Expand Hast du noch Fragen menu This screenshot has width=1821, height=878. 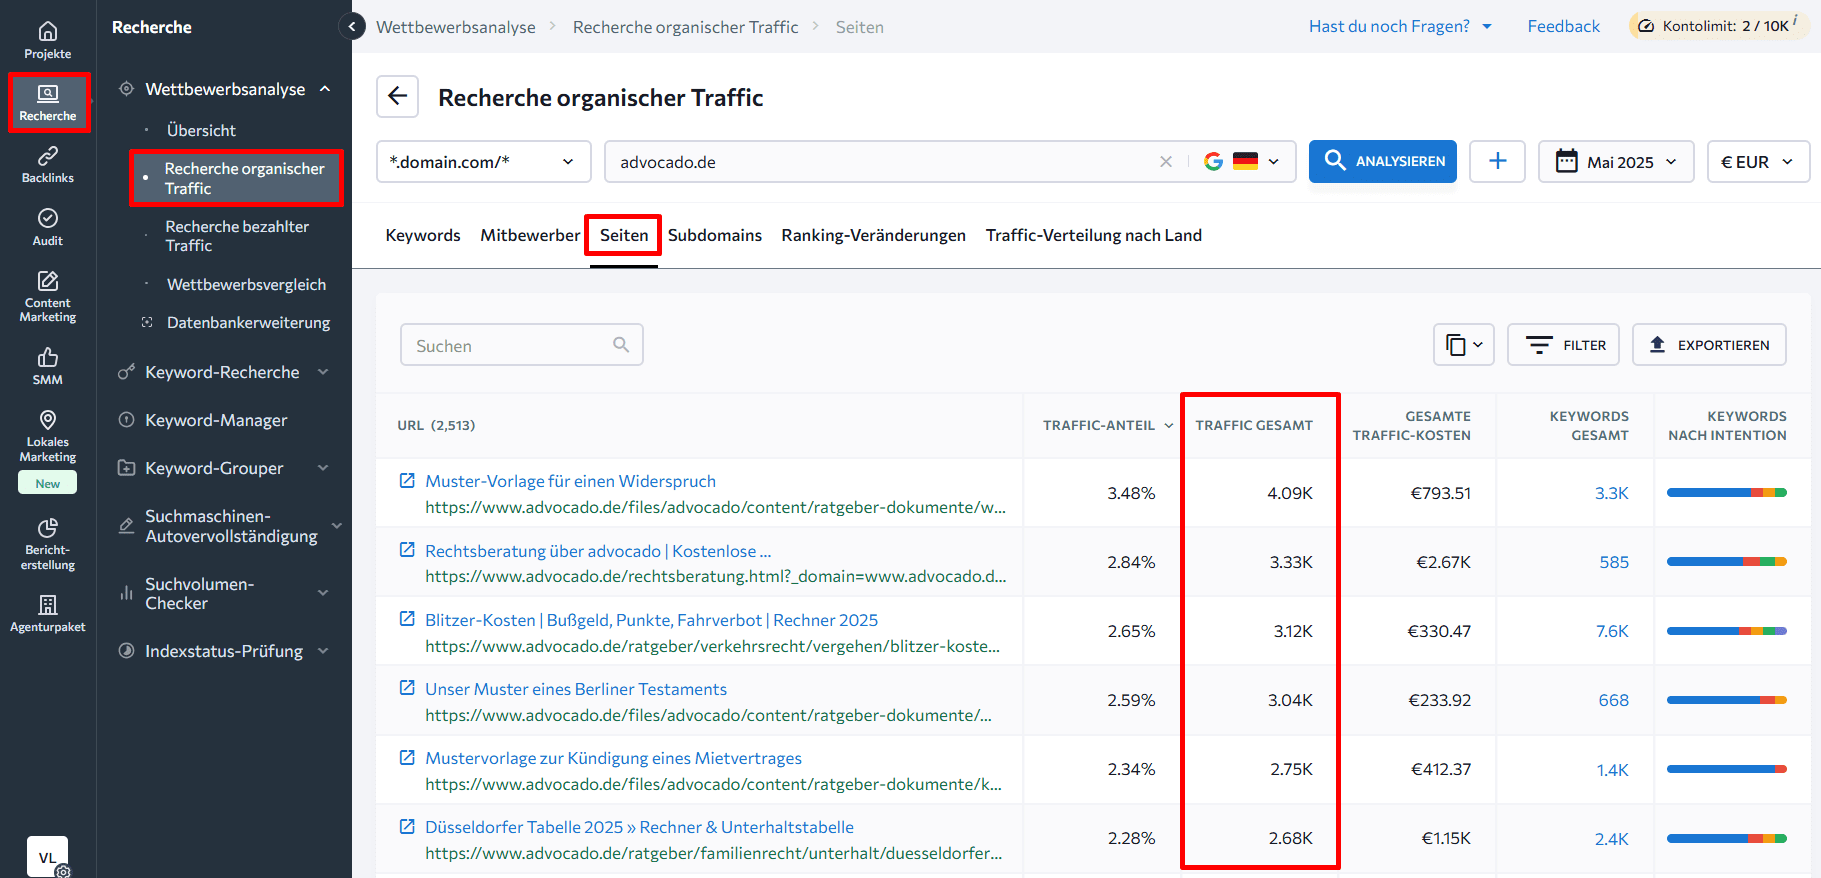coord(1400,26)
